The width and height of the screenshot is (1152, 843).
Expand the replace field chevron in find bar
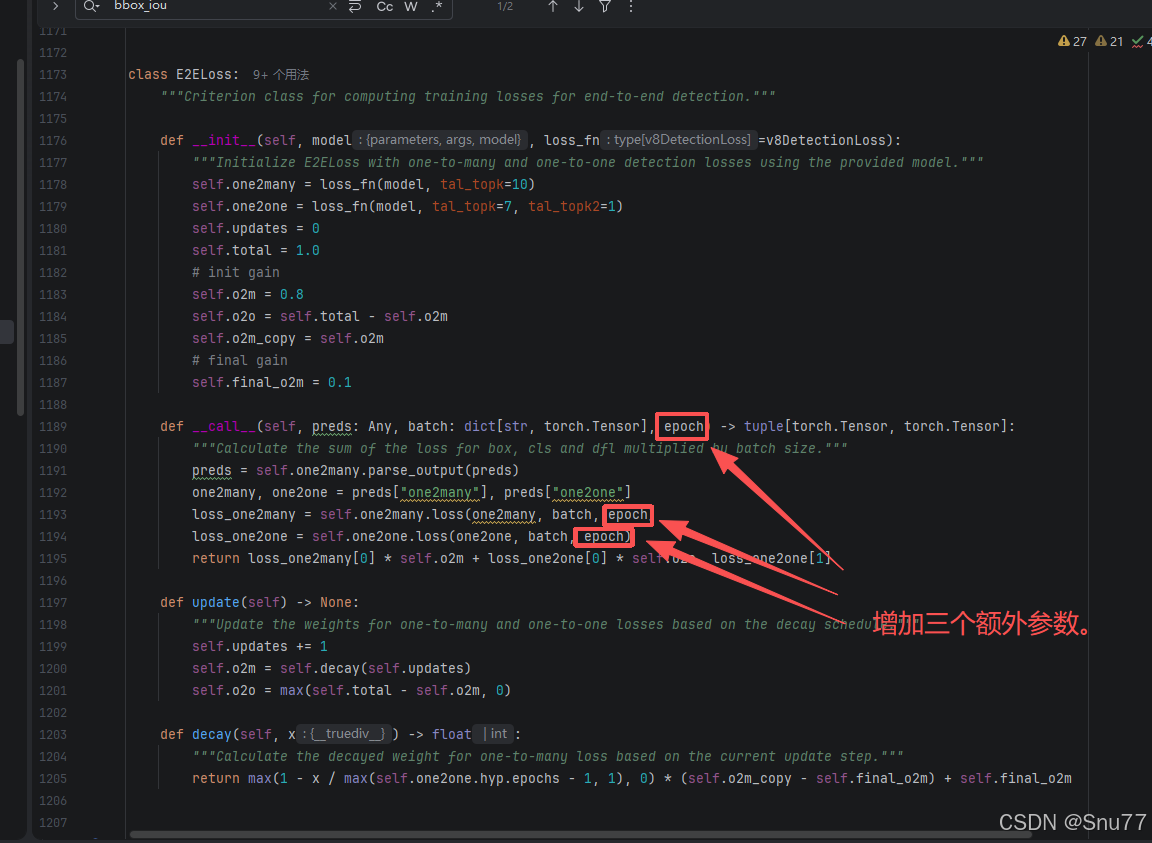point(55,6)
